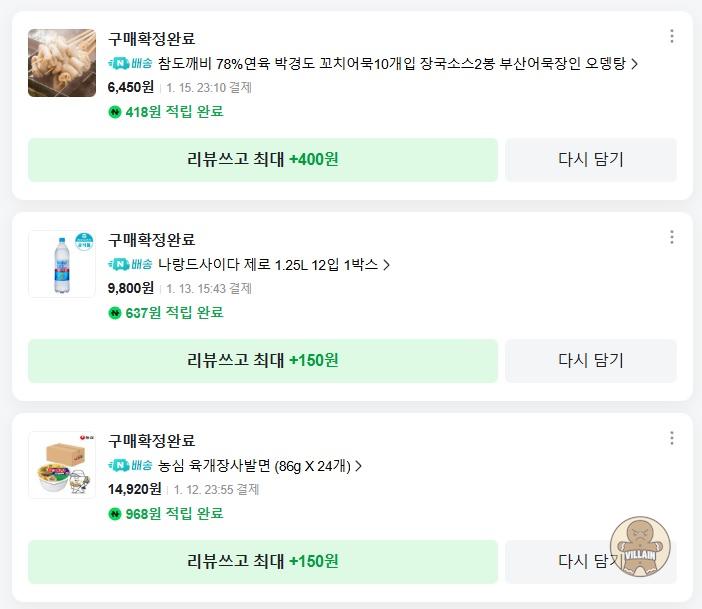Write a review for +400원 on fish cake order

tap(262, 160)
